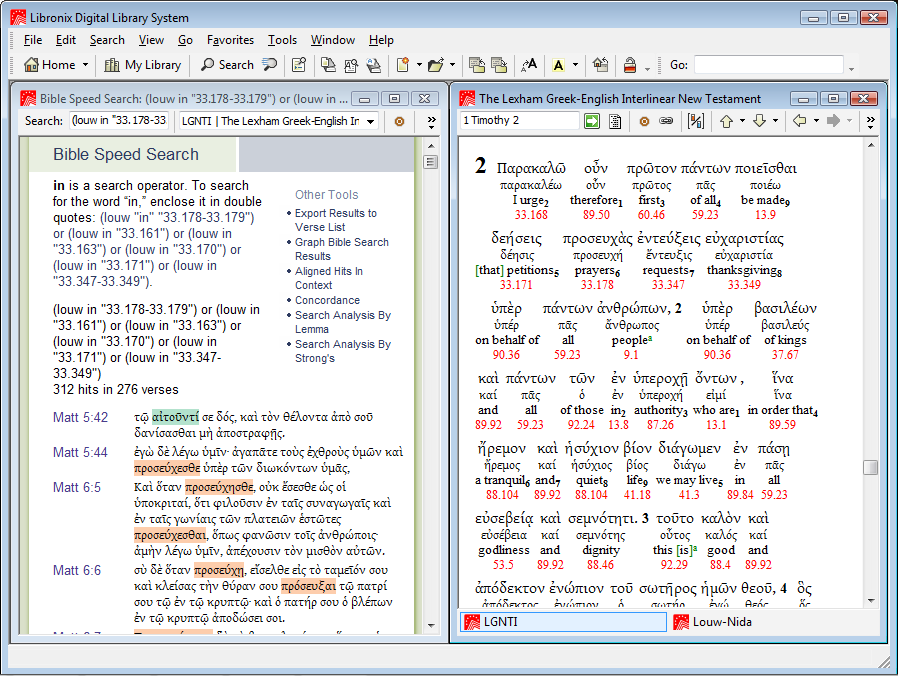Open the back arrow history dropdown in Lexham
This screenshot has height=676, width=898.
coord(816,121)
